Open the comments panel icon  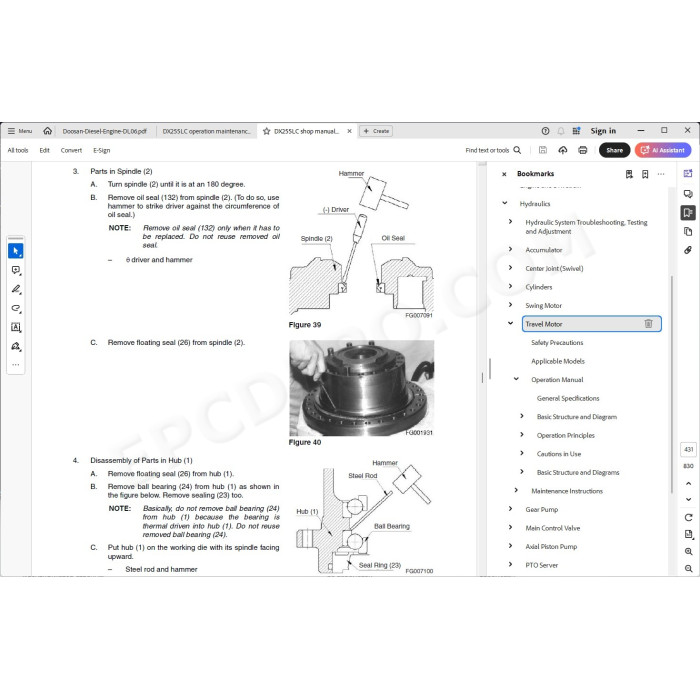(688, 193)
